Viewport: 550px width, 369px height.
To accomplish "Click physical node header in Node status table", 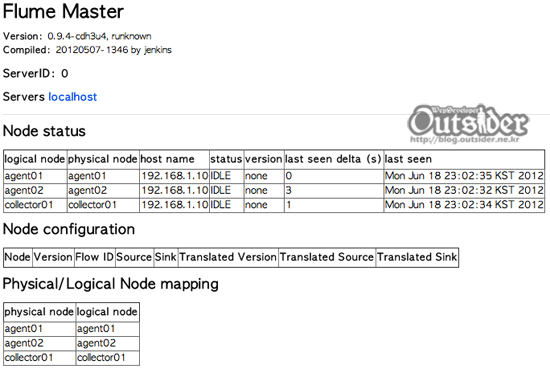I will (x=103, y=159).
